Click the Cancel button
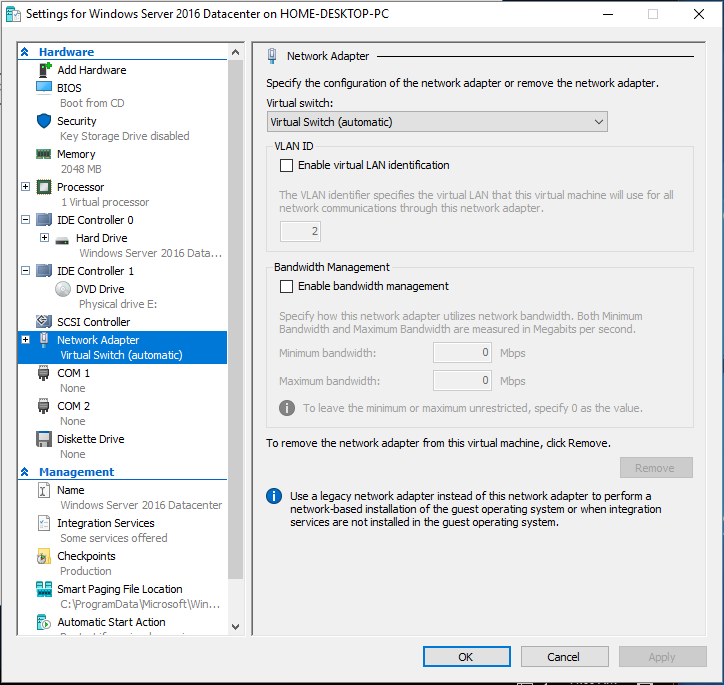The width and height of the screenshot is (724, 685). tap(564, 657)
